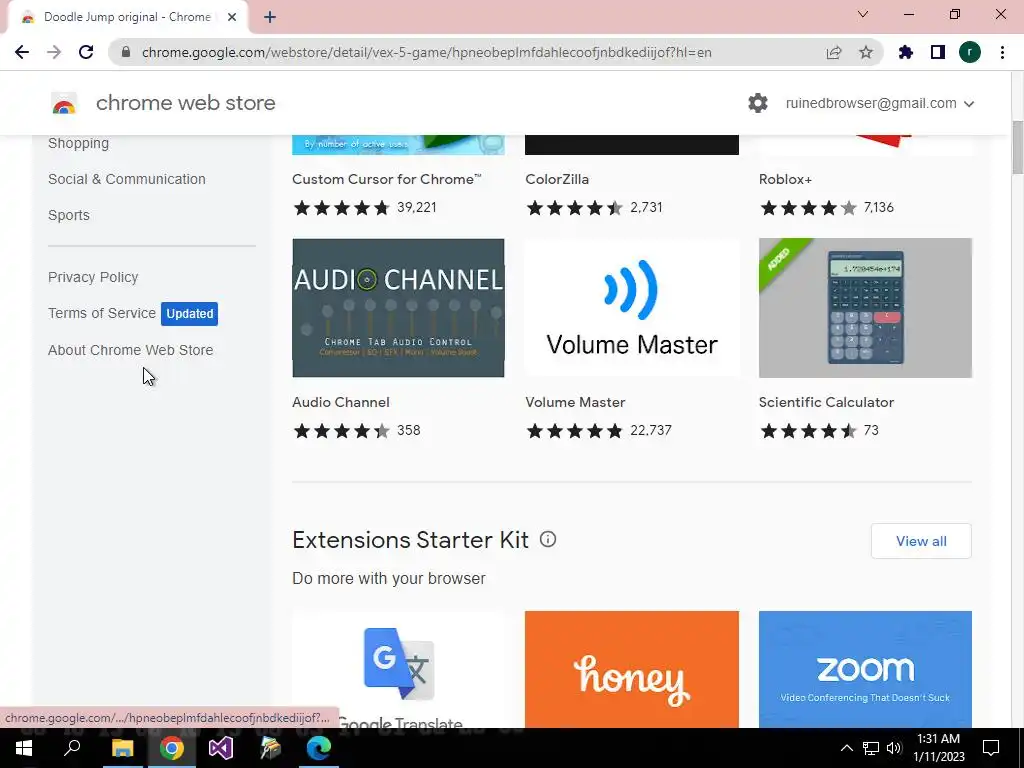
Task: Bookmark this tab with the star icon
Action: (866, 52)
